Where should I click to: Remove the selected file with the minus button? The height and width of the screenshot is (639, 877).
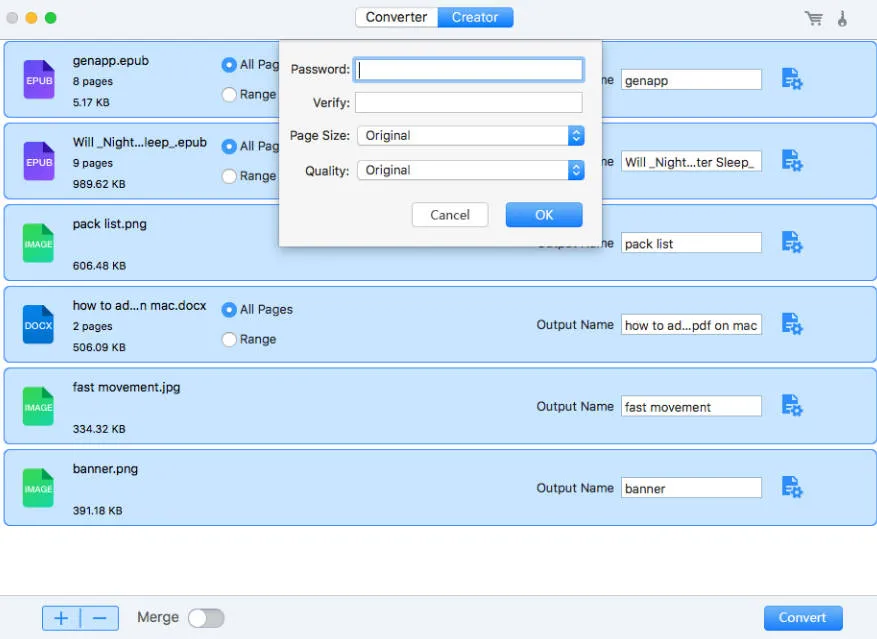tap(100, 618)
